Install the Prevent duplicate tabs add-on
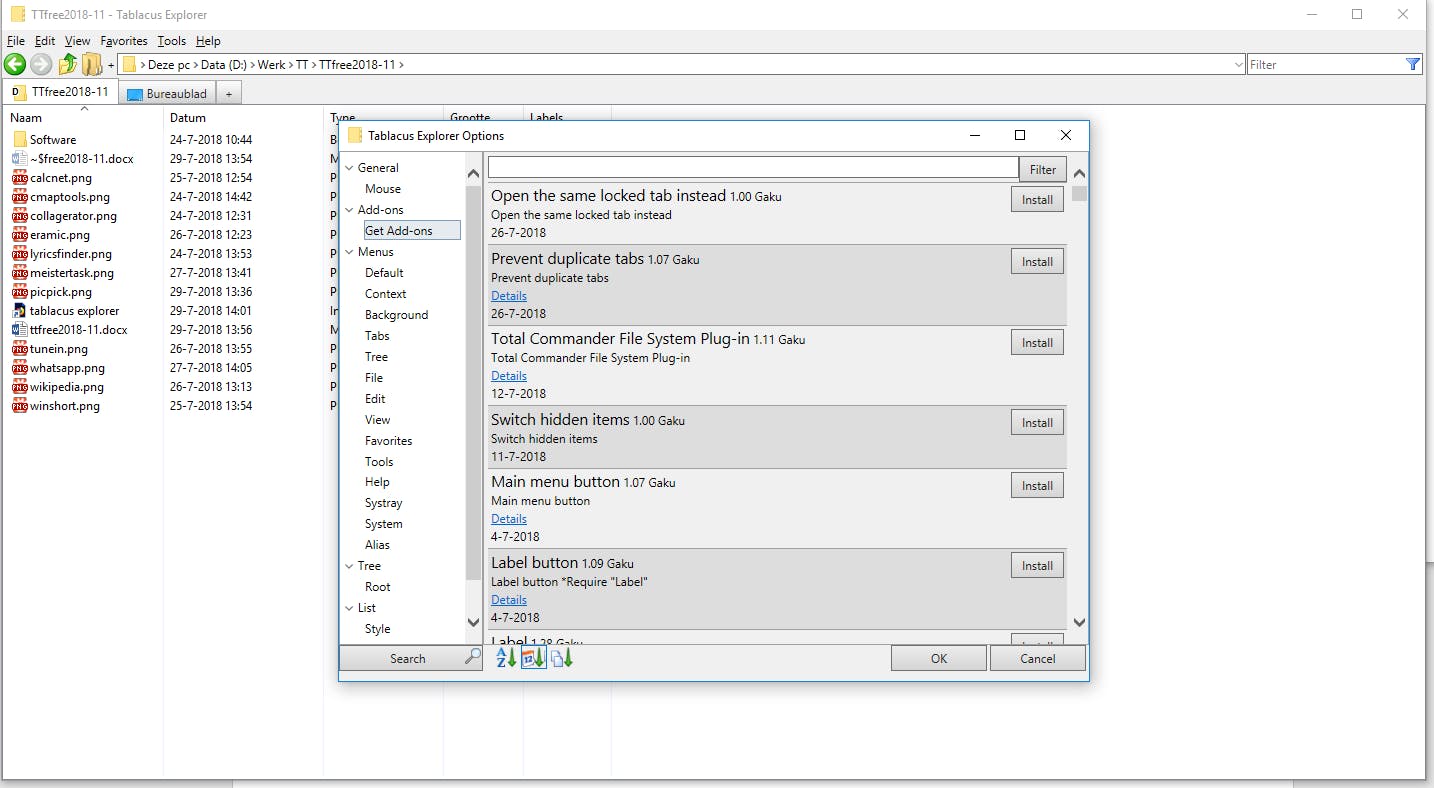1434x788 pixels. (x=1037, y=262)
